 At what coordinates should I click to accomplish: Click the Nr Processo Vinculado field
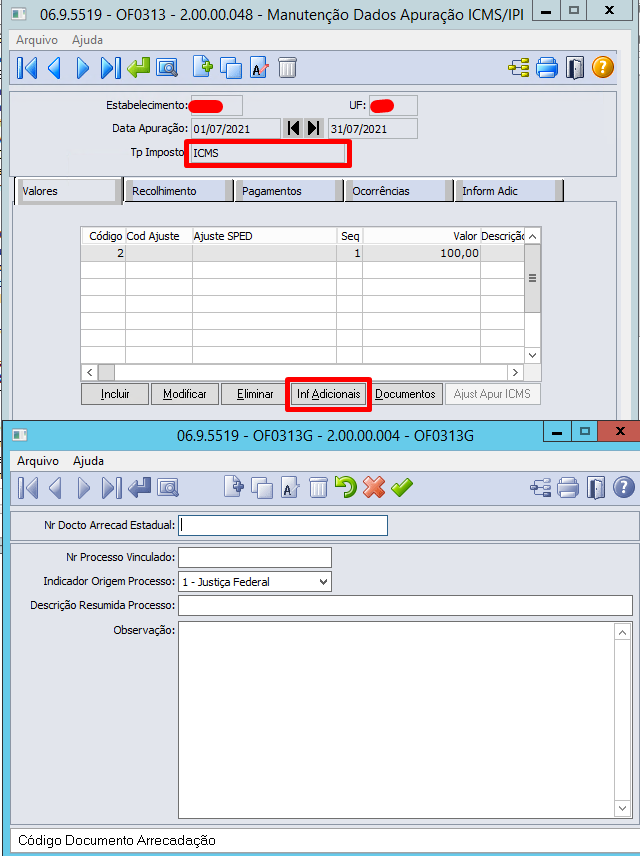pyautogui.click(x=255, y=557)
